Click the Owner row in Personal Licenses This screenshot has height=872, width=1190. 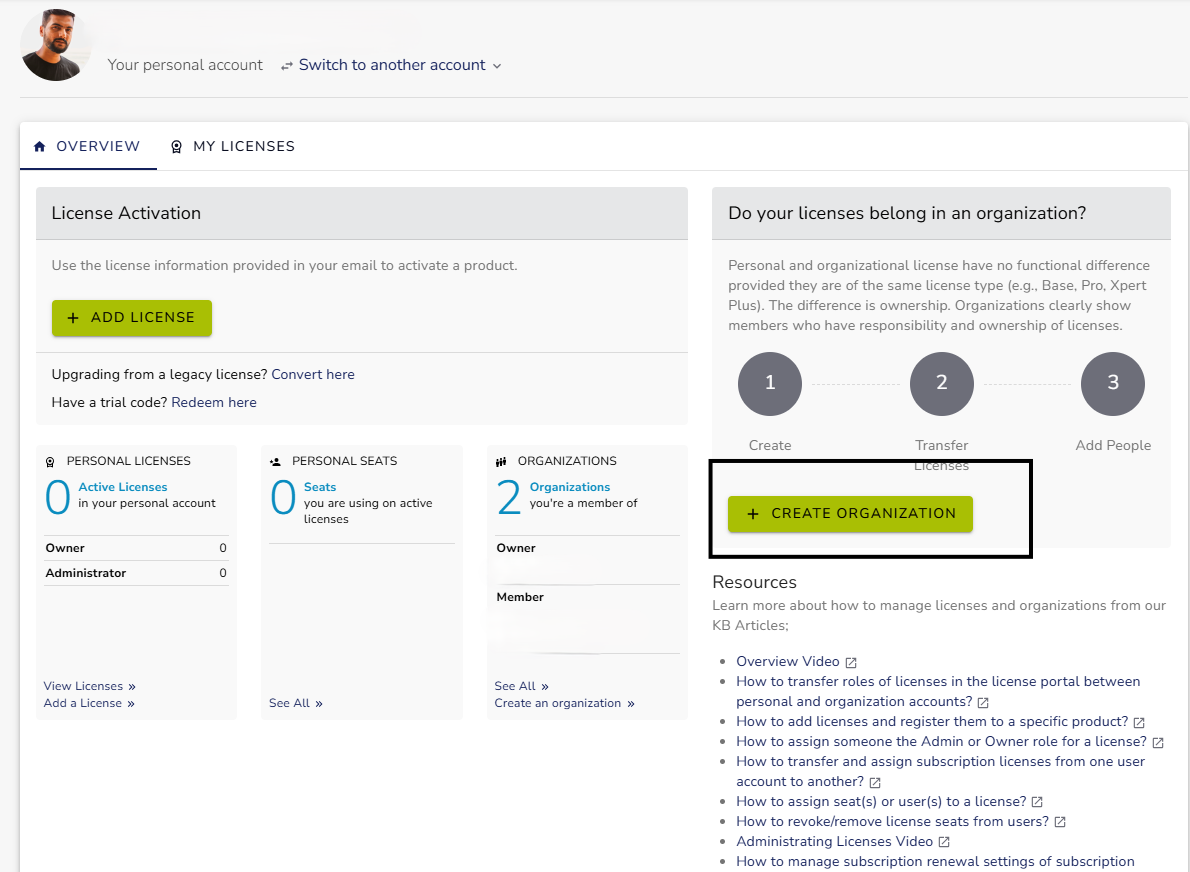(x=136, y=548)
